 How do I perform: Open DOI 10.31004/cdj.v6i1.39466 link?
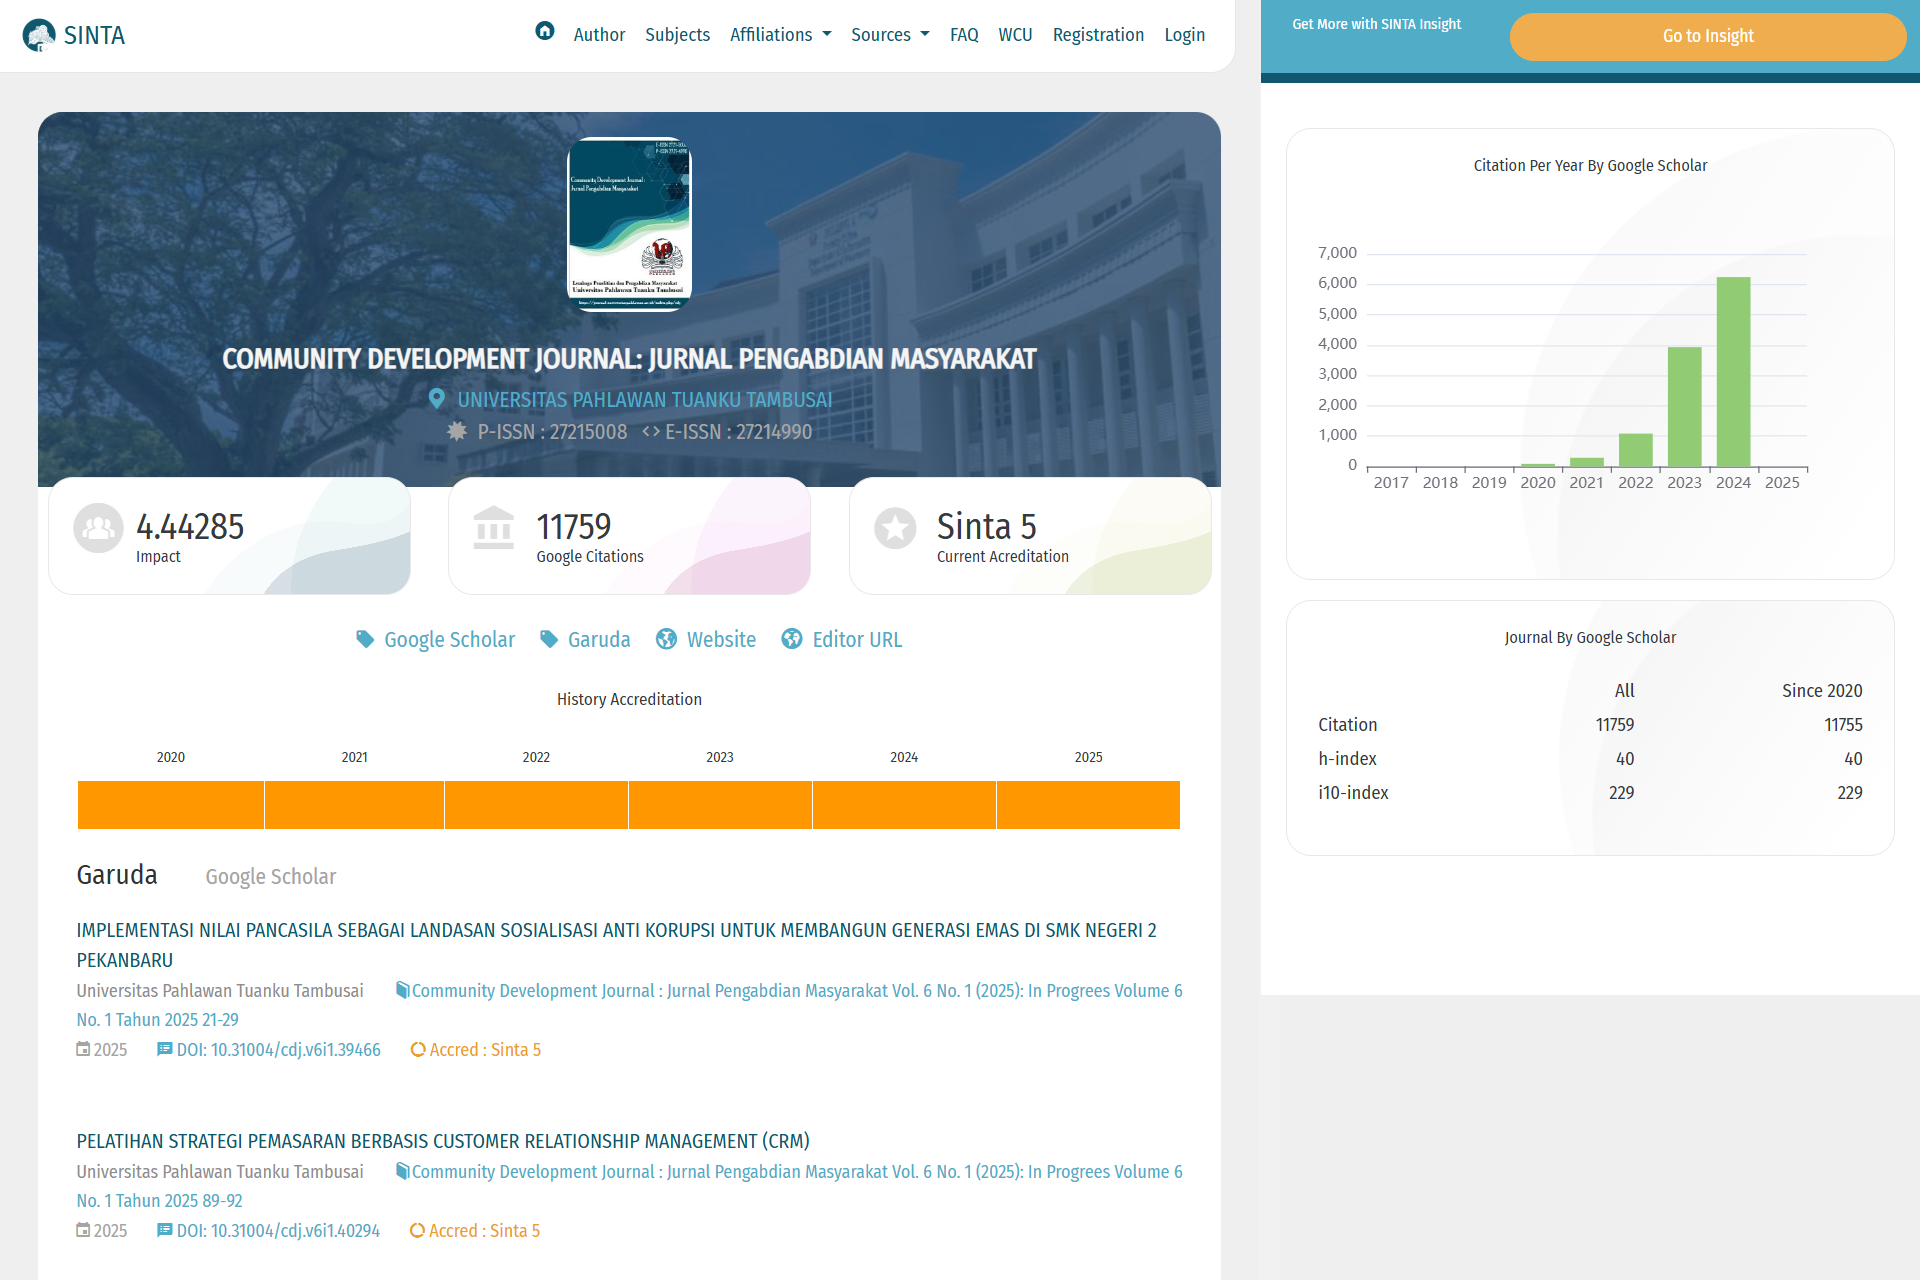[278, 1050]
